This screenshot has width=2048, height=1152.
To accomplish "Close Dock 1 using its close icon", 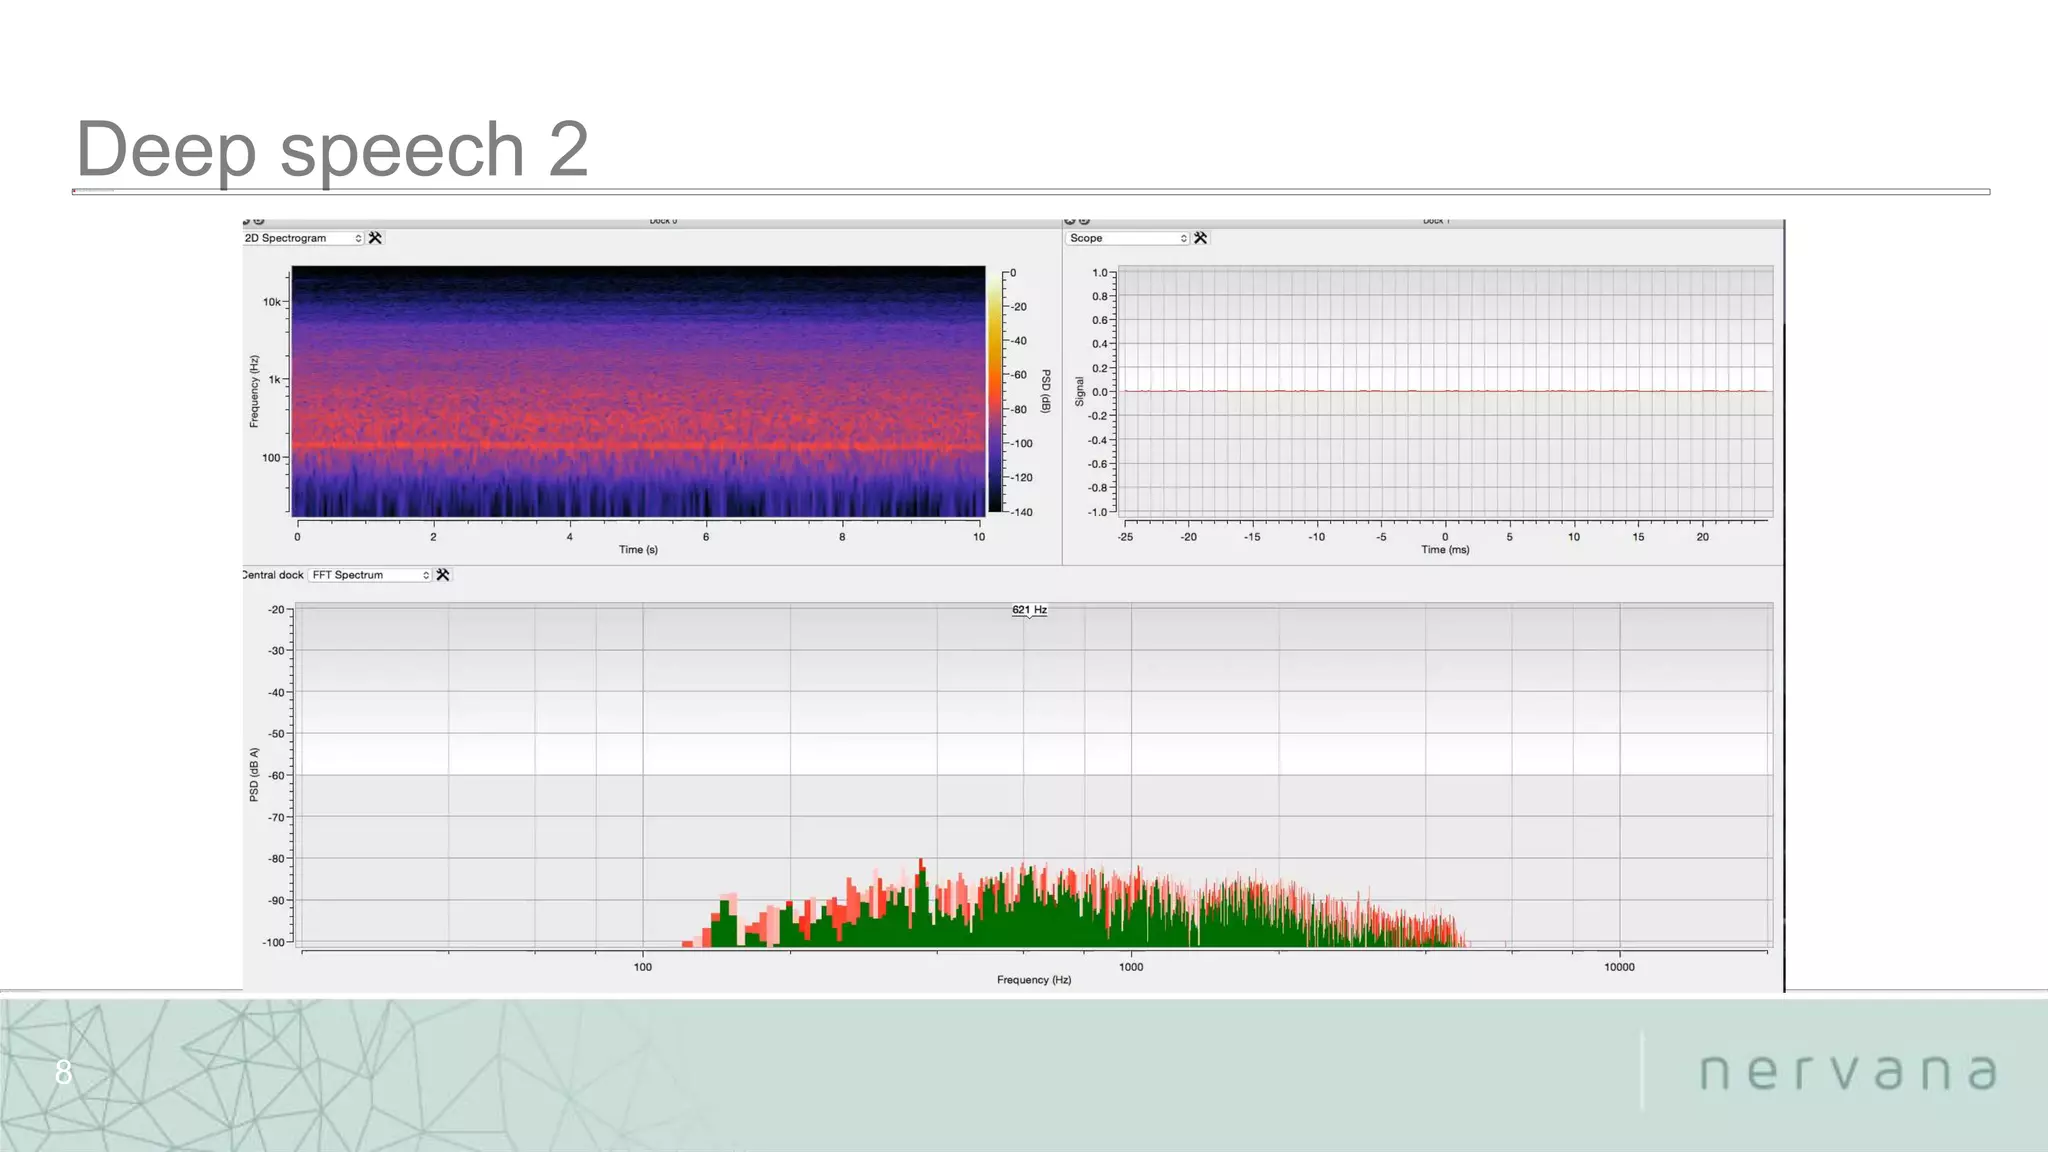I will 1070,221.
